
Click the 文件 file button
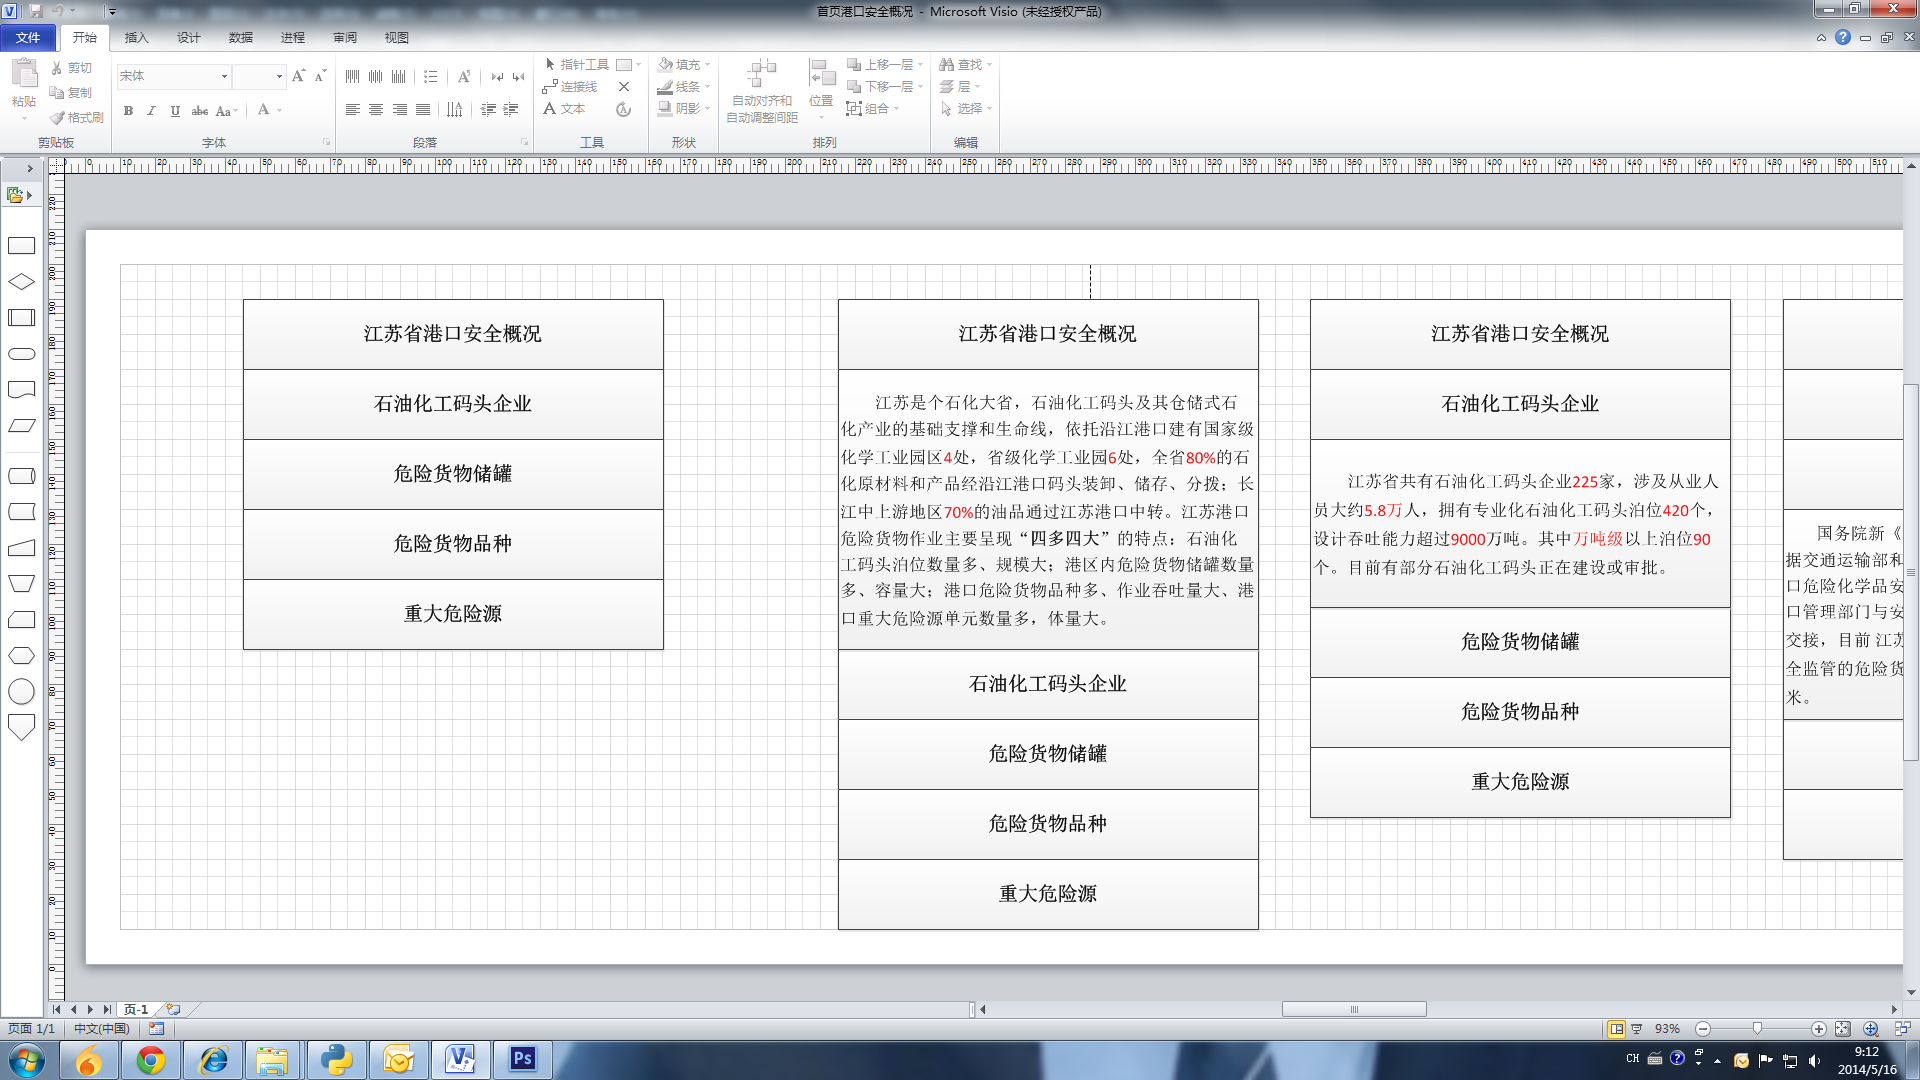(x=28, y=38)
